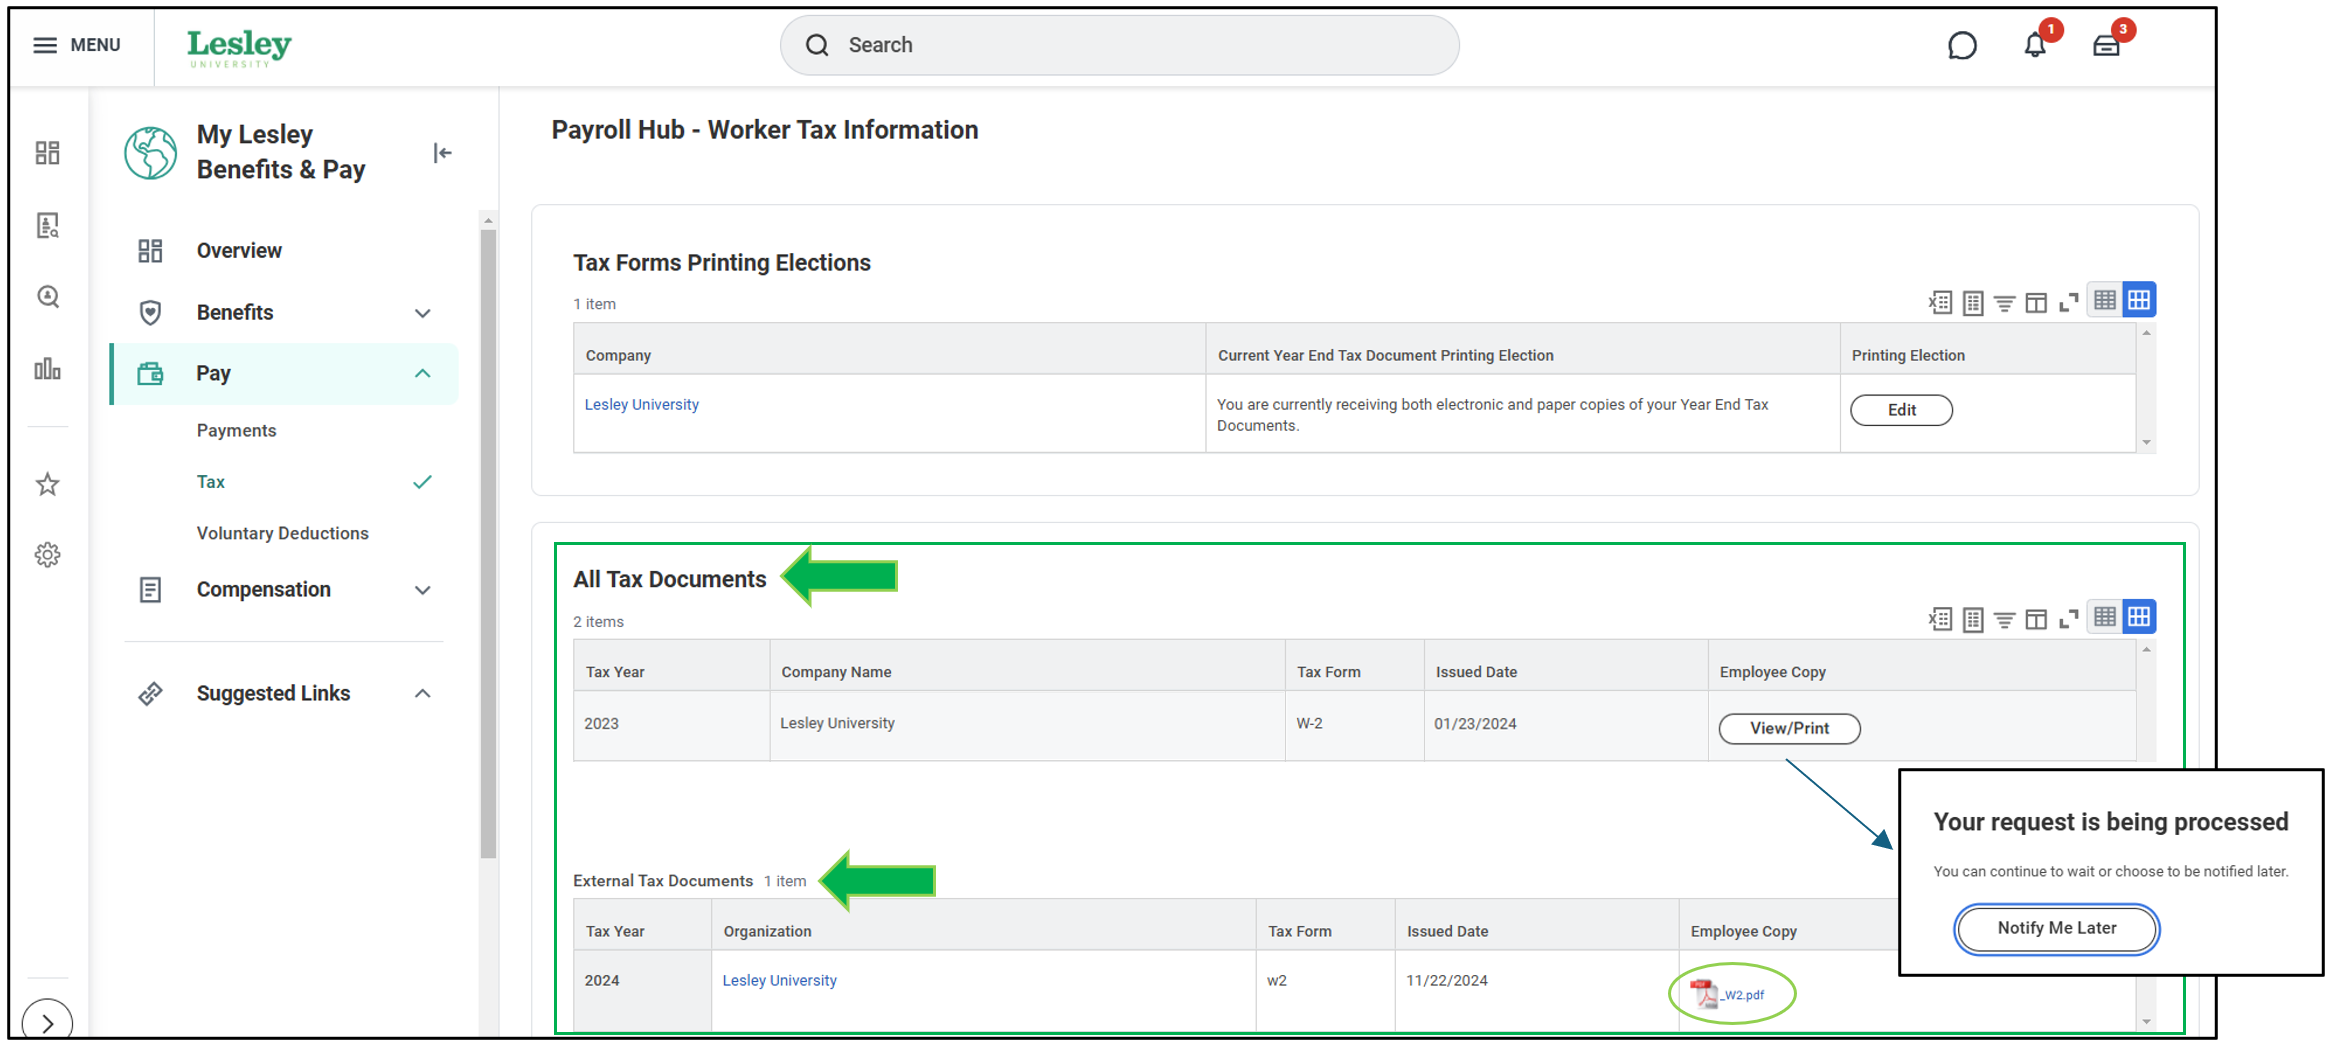Viewport: 2329px width, 1044px height.
Task: Click the Suggested Links heading
Action: pyautogui.click(x=273, y=694)
